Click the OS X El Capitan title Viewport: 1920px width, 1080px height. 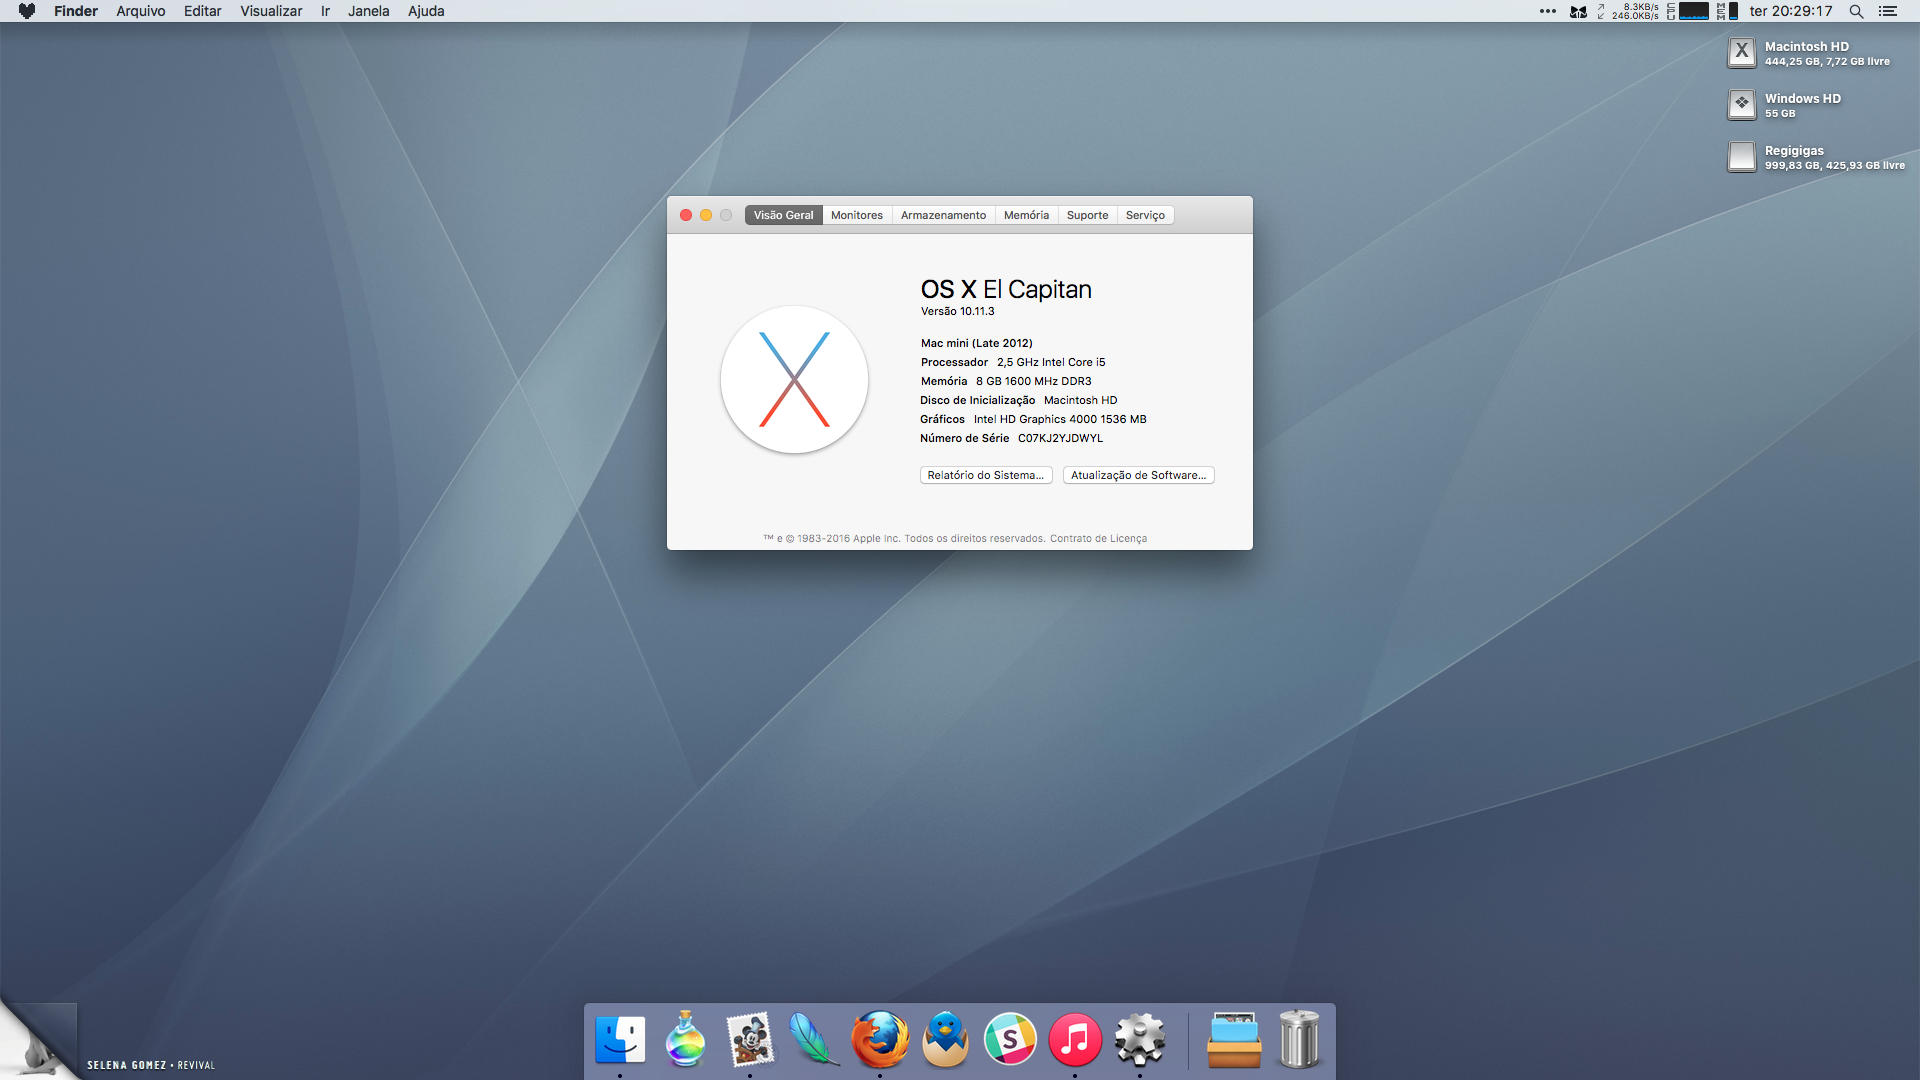tap(1006, 289)
